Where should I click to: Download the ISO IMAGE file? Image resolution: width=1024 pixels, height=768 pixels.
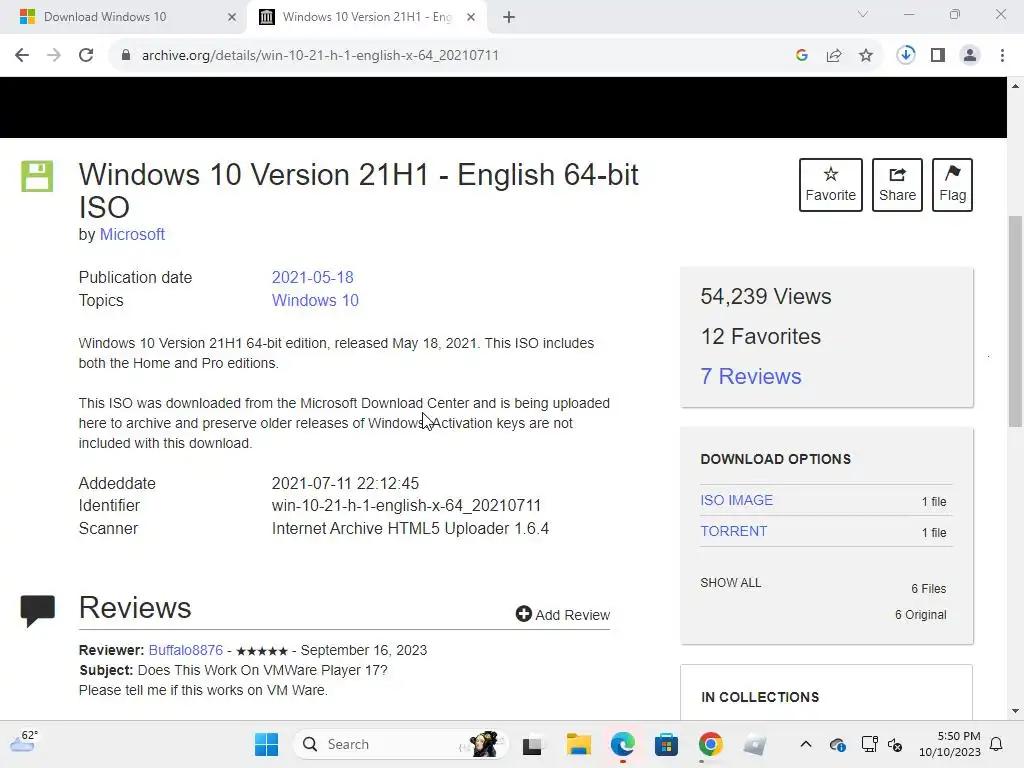[x=736, y=500]
